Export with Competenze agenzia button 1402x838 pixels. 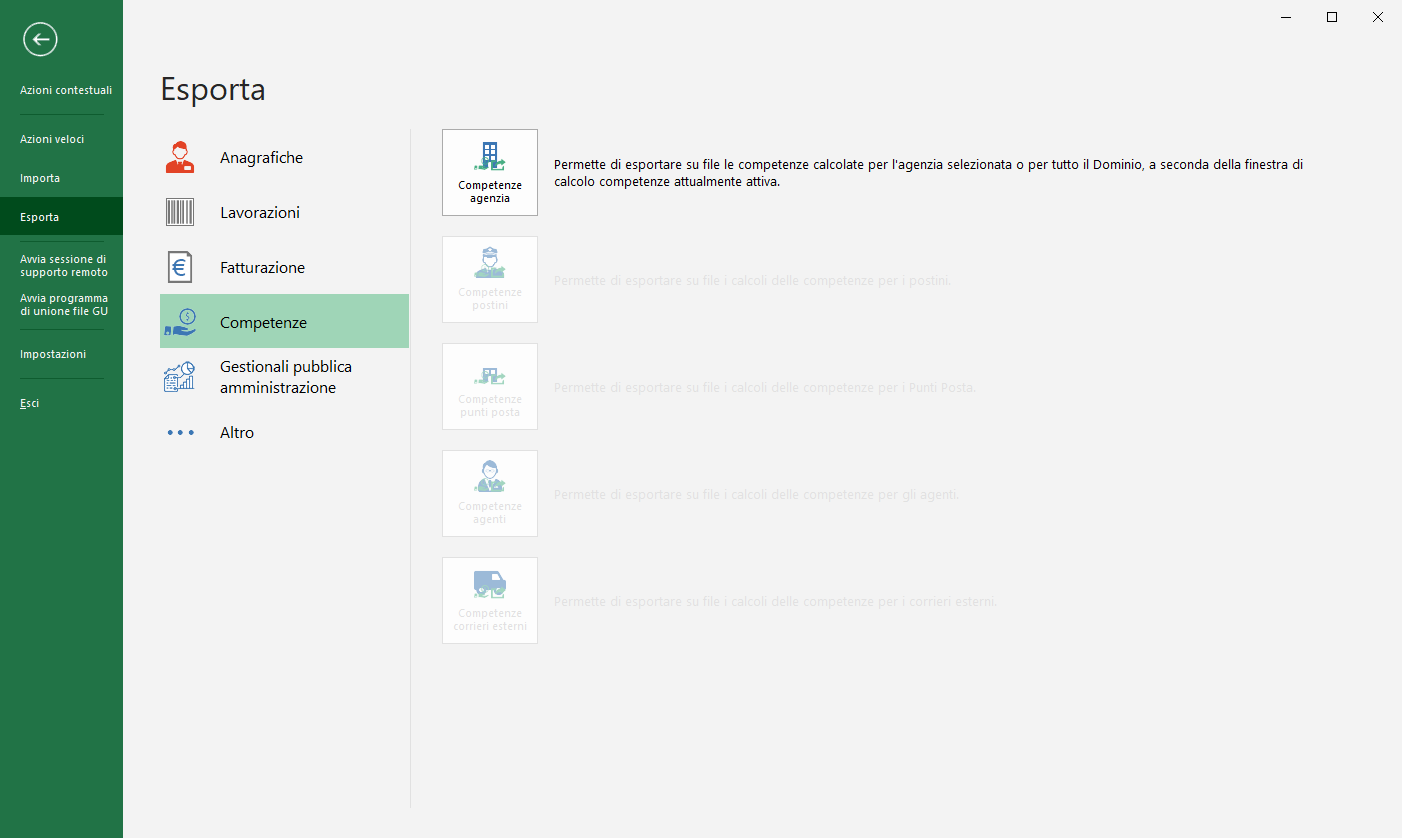[490, 172]
